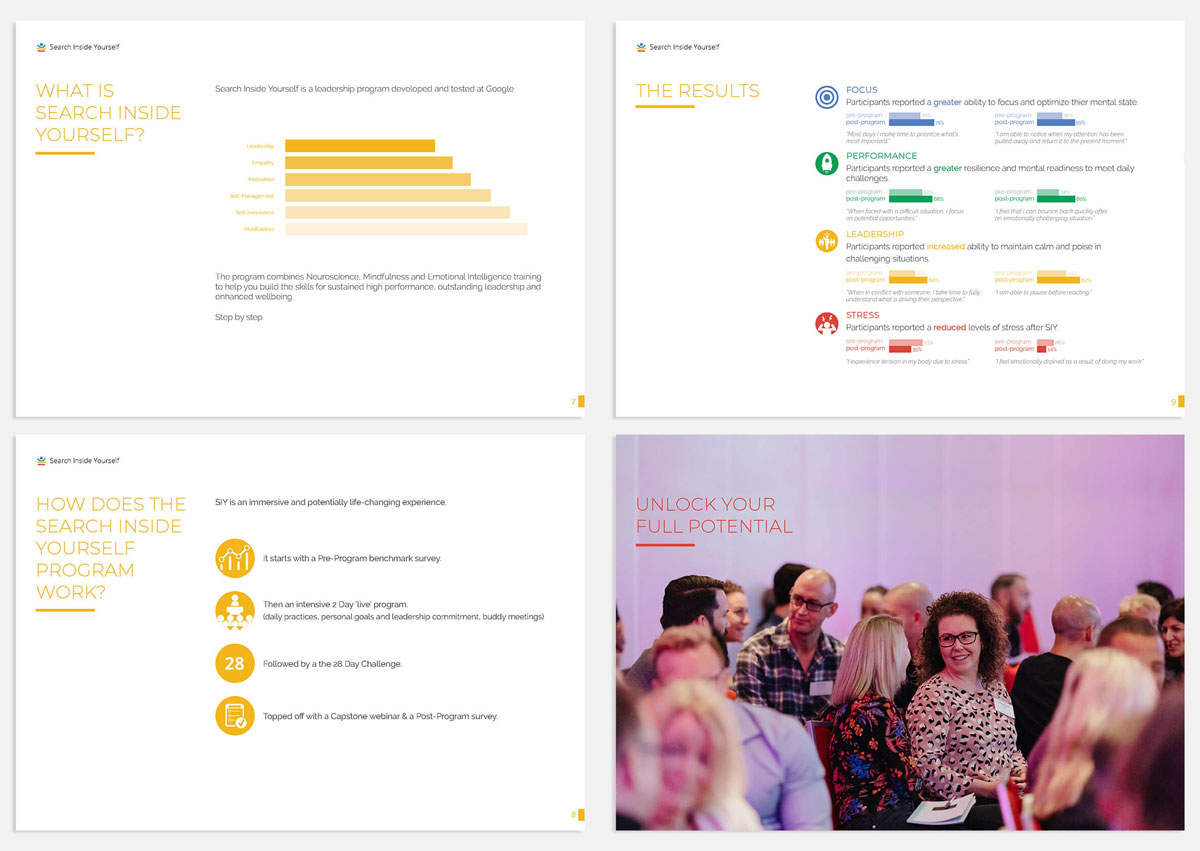
Task: Click the 'Mindfulness' chart label
Action: (x=259, y=229)
